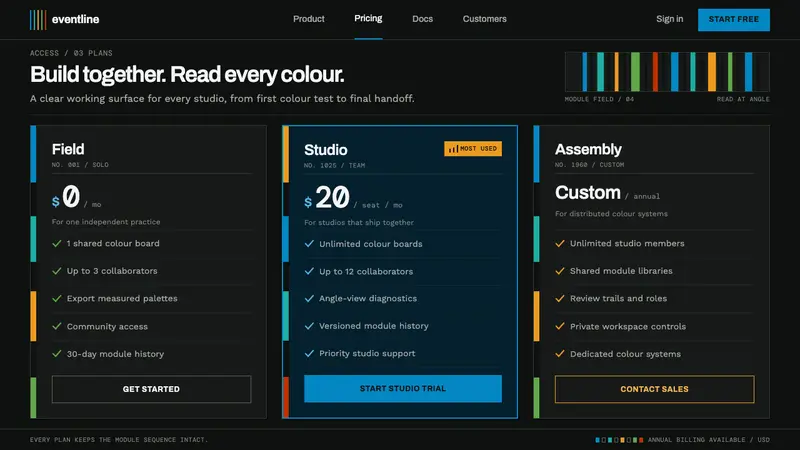The width and height of the screenshot is (800, 450).
Task: Click checkmark beside Up to 12 collaborators
Action: [x=309, y=271]
